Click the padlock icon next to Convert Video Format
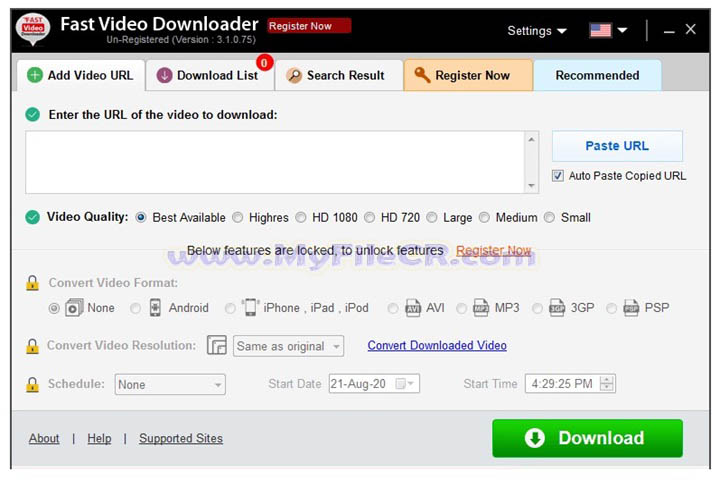This screenshot has height=480, width=720. tap(32, 283)
